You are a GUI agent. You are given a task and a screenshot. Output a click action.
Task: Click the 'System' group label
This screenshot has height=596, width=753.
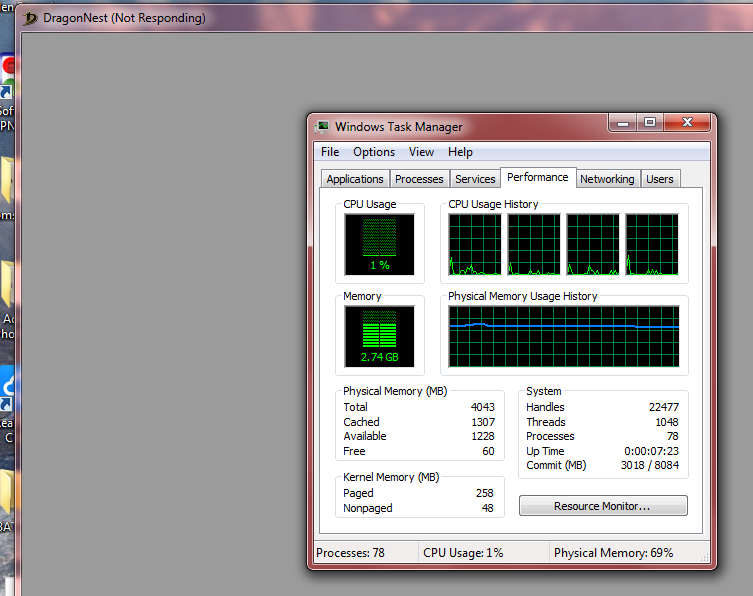click(x=544, y=391)
